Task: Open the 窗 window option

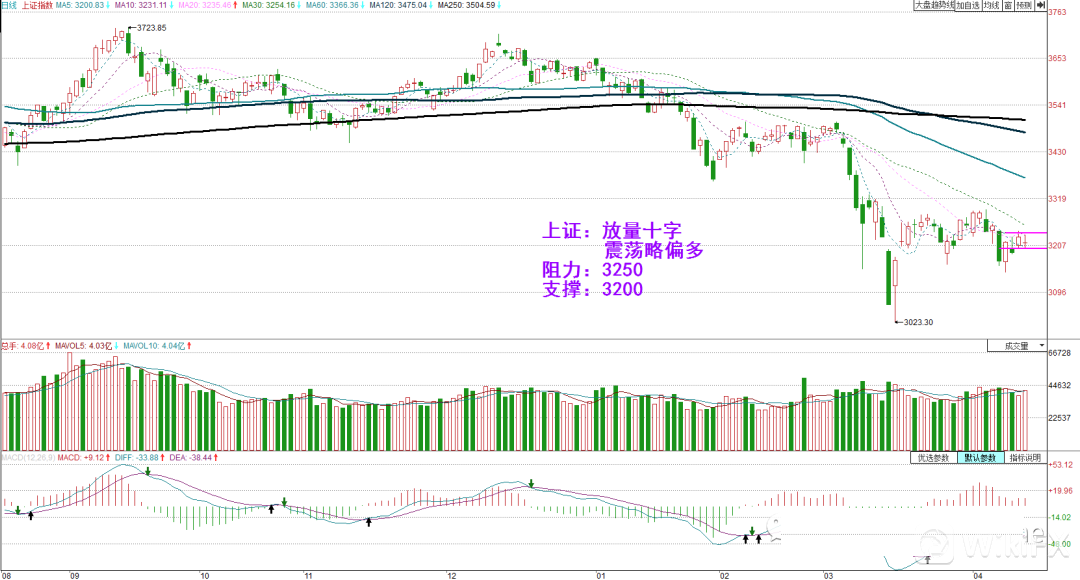Action: pos(1008,6)
